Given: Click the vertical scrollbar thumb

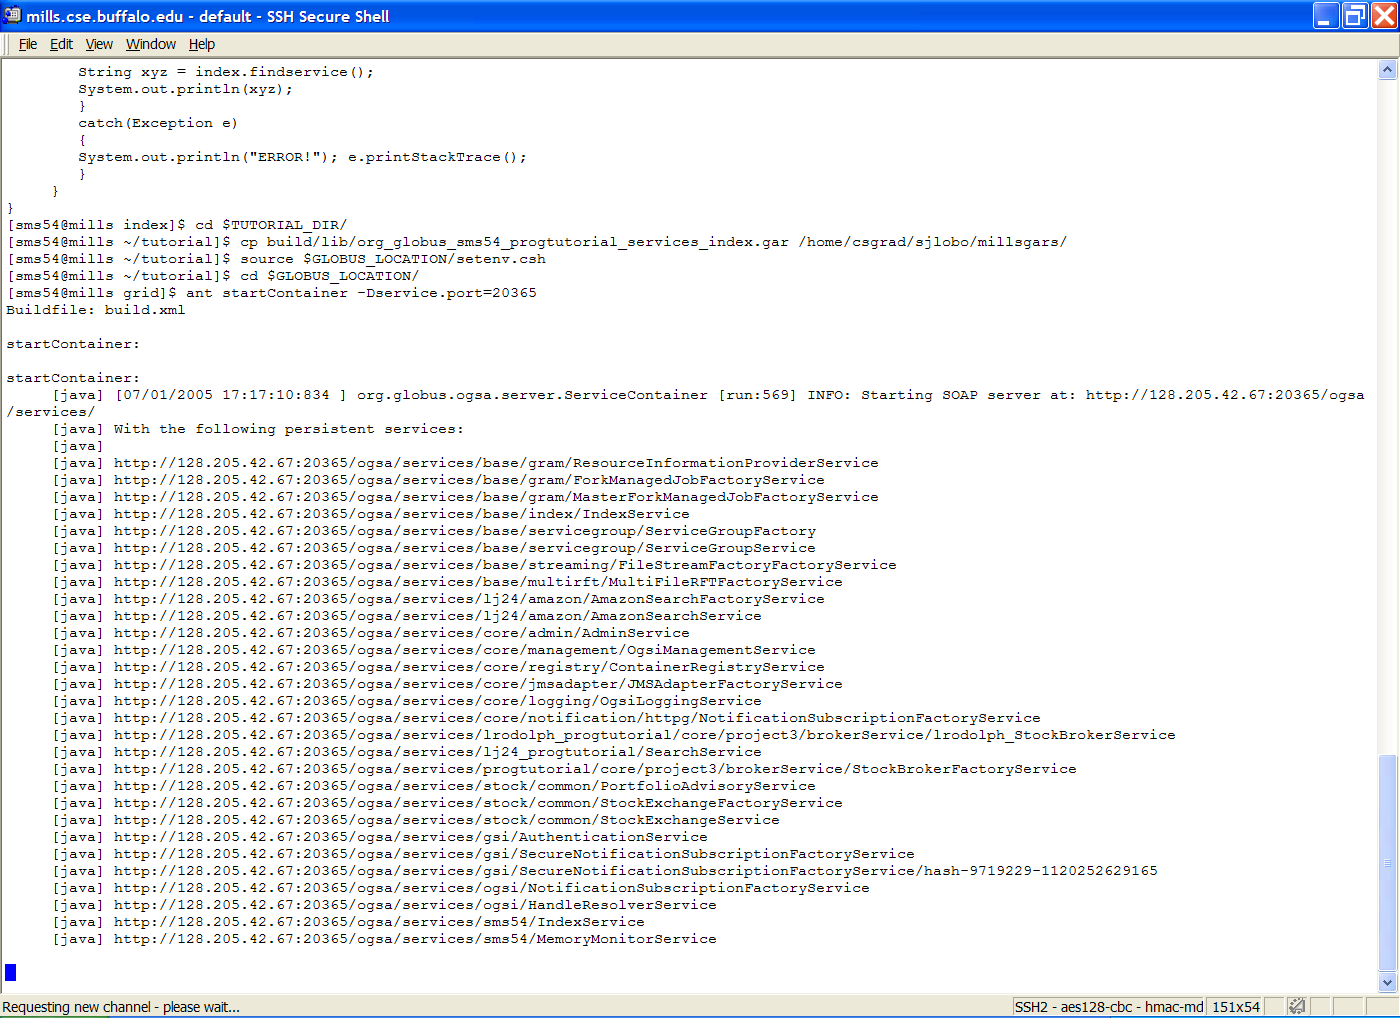Looking at the screenshot, I should click(x=1387, y=862).
